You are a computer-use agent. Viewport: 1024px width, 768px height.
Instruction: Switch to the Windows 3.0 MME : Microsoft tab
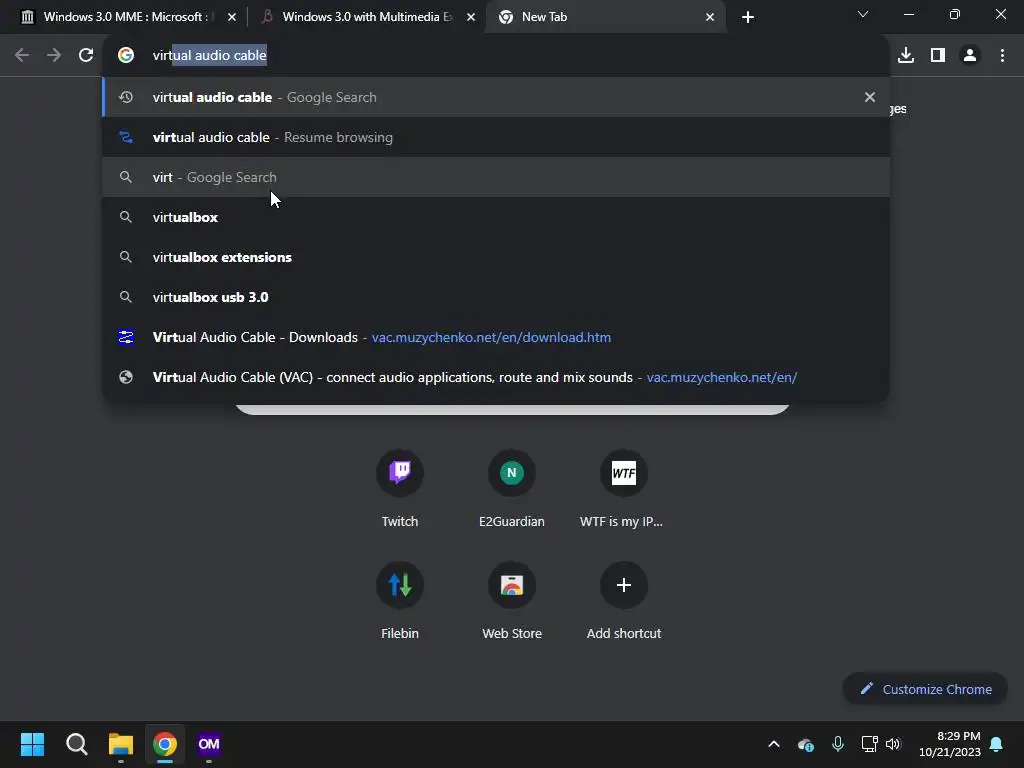[x=124, y=17]
